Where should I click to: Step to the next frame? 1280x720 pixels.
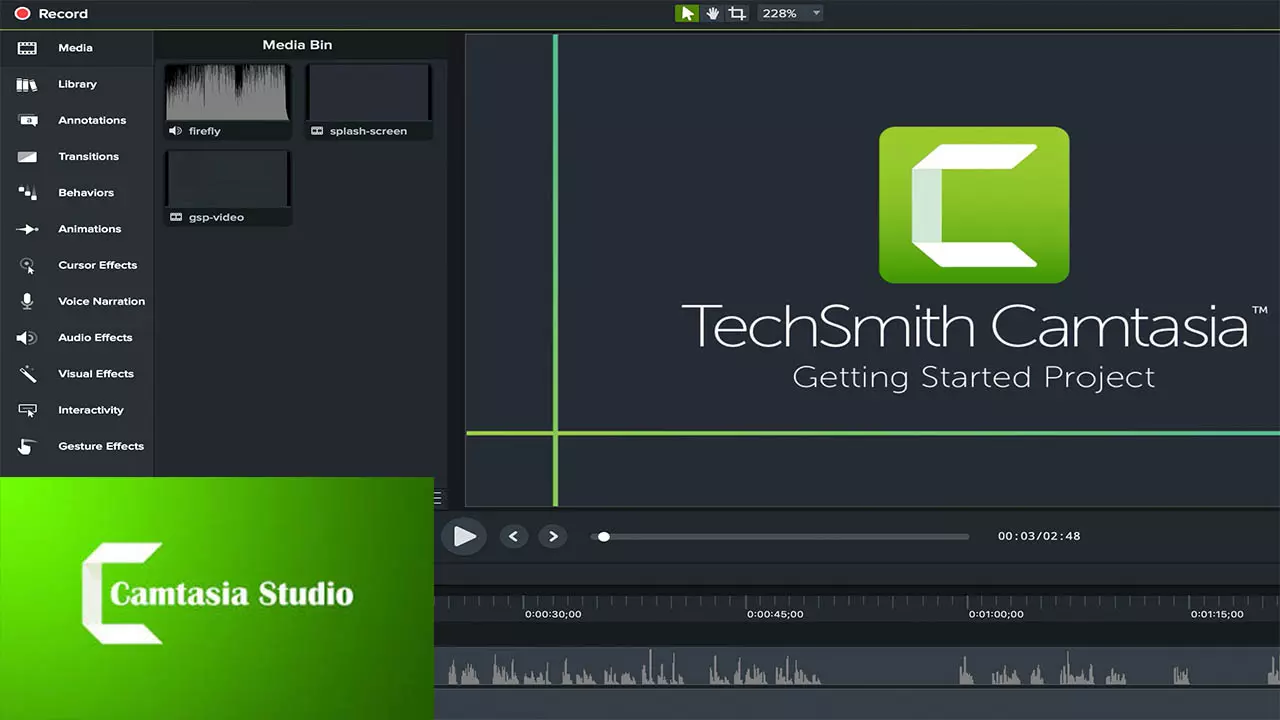tap(553, 536)
